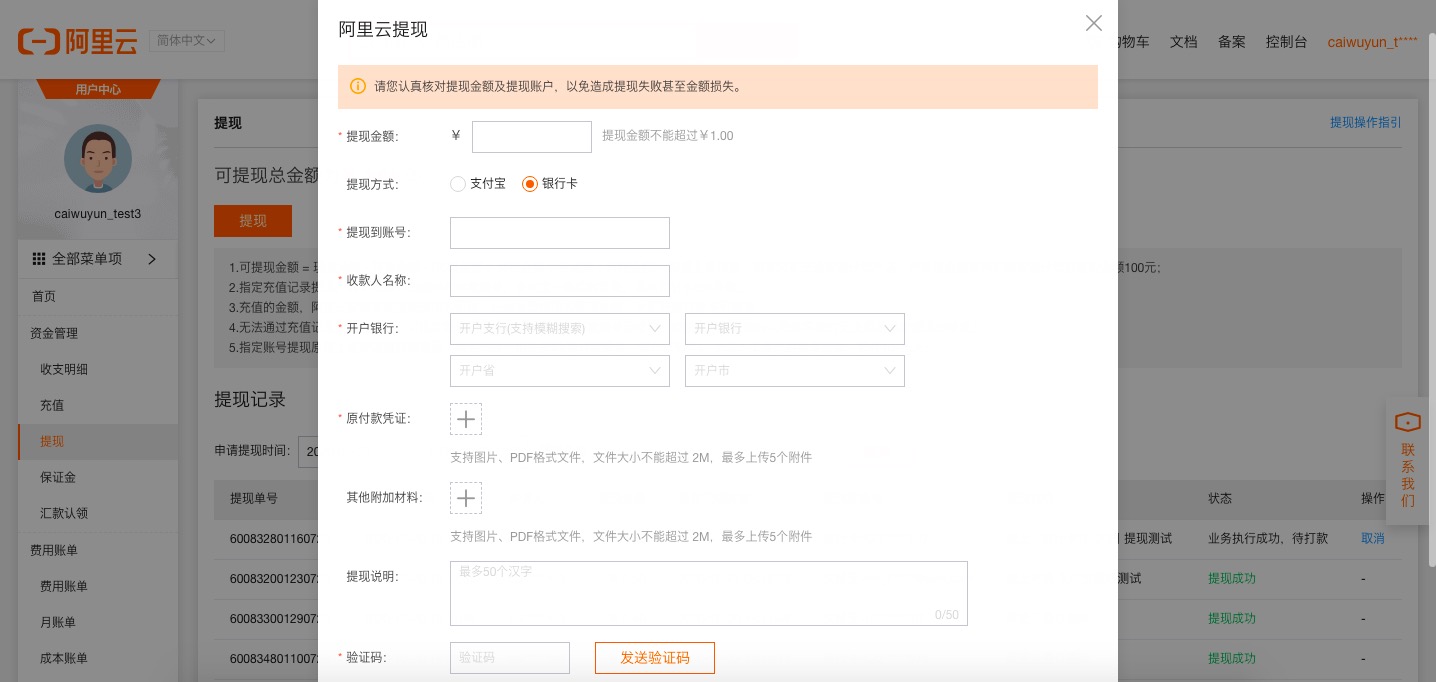Open the 开户支行 search dropdown

(560, 329)
